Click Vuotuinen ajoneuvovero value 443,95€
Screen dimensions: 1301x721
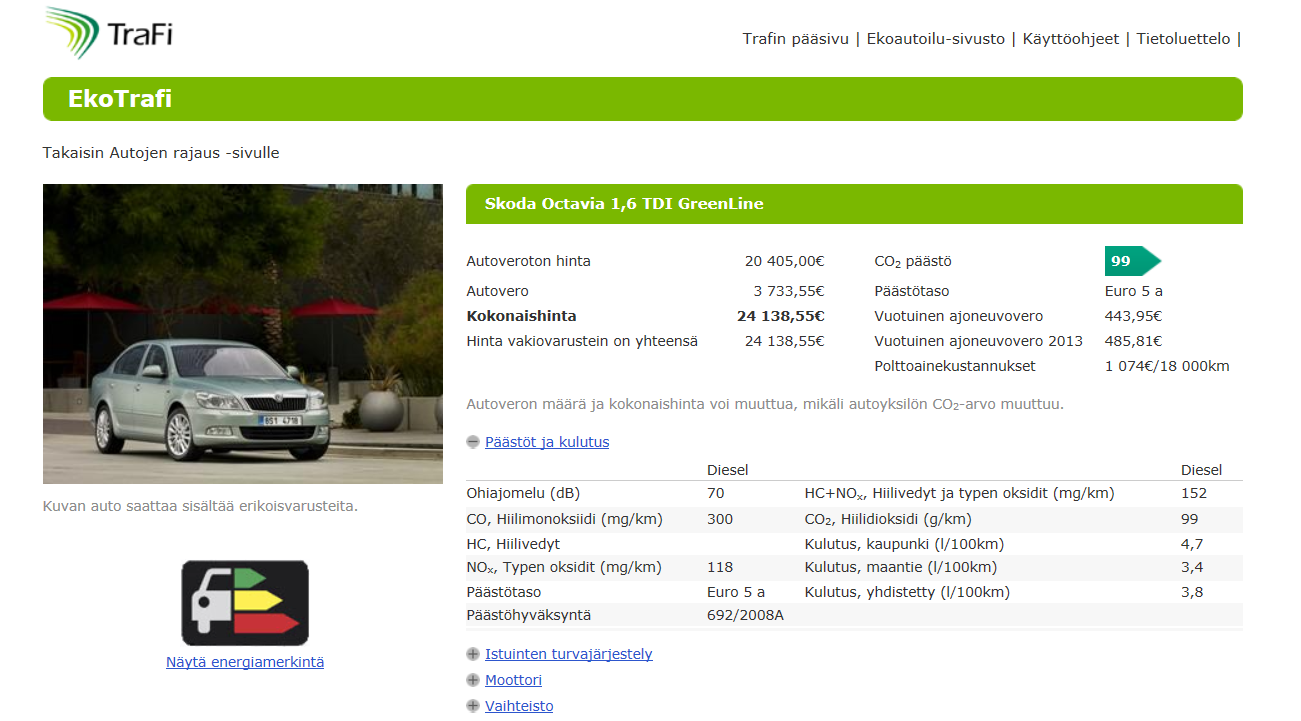click(x=1133, y=316)
